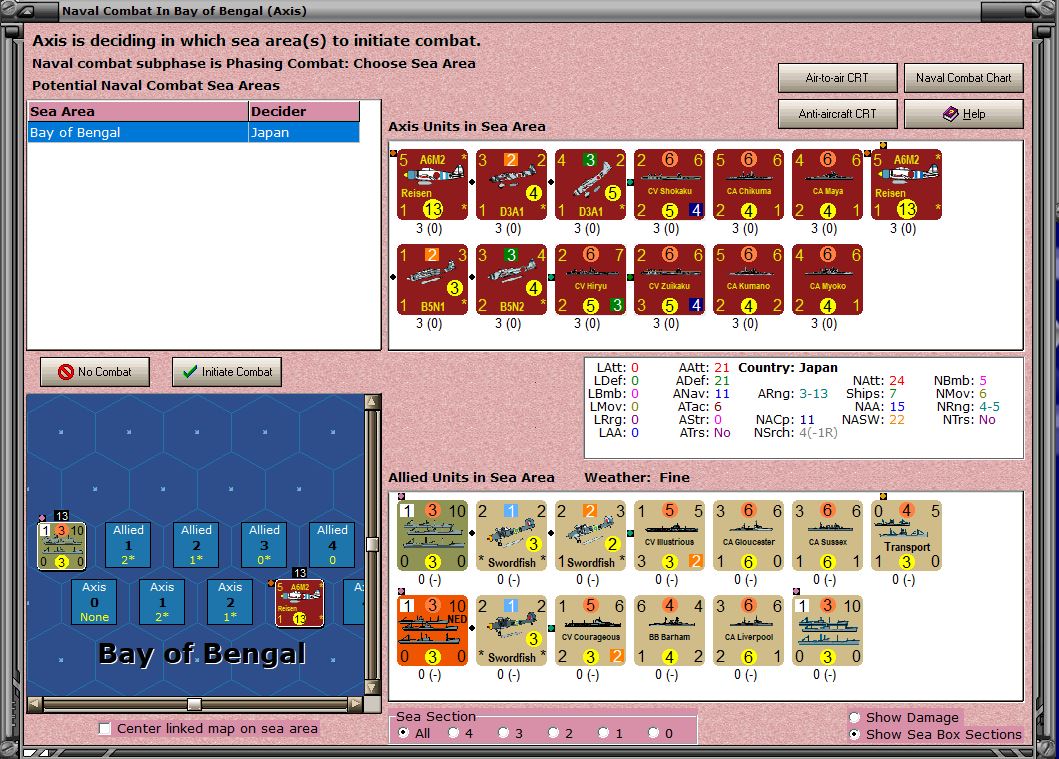1059x759 pixels.
Task: Select the blue convoy unit in Allied list
Action: coord(827,631)
